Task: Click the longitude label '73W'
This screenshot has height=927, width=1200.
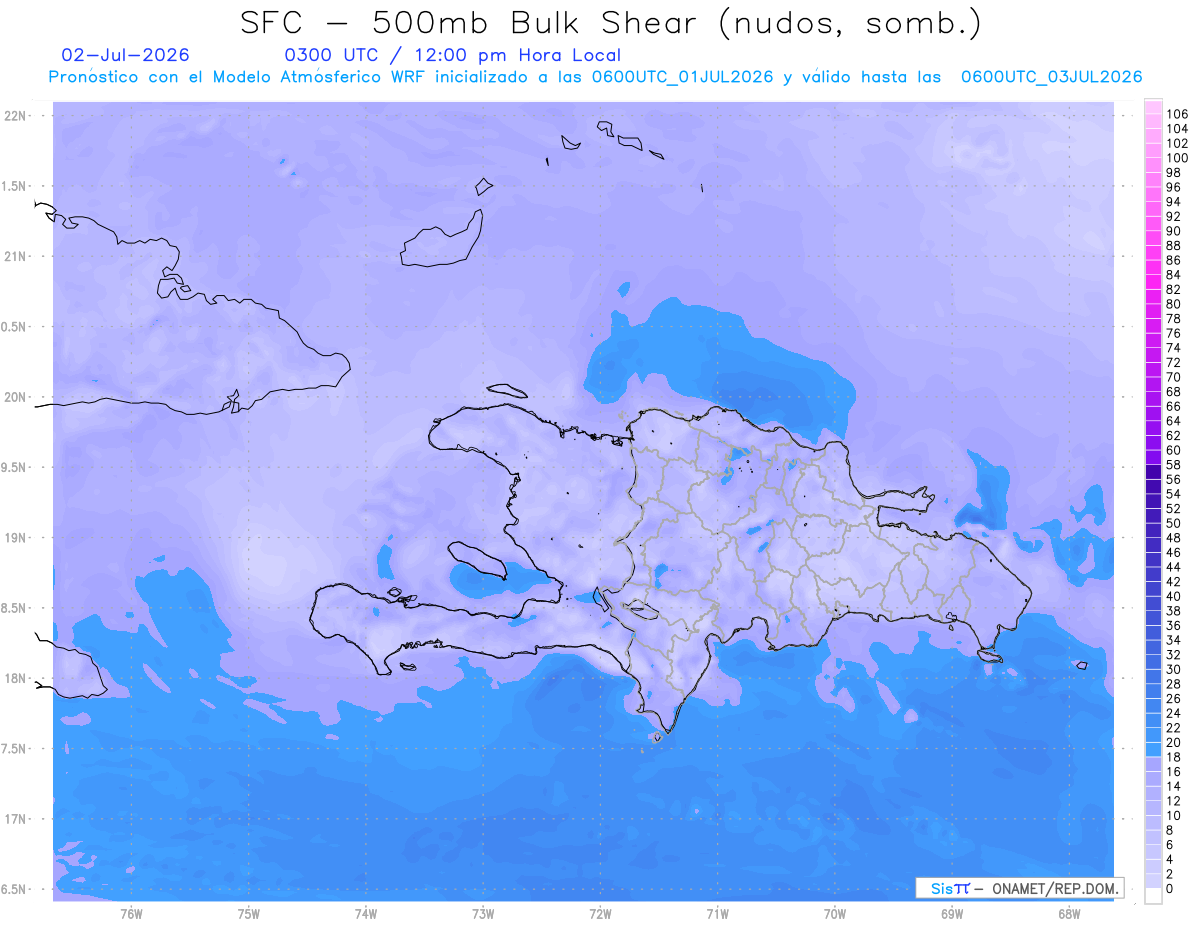Action: pyautogui.click(x=483, y=912)
